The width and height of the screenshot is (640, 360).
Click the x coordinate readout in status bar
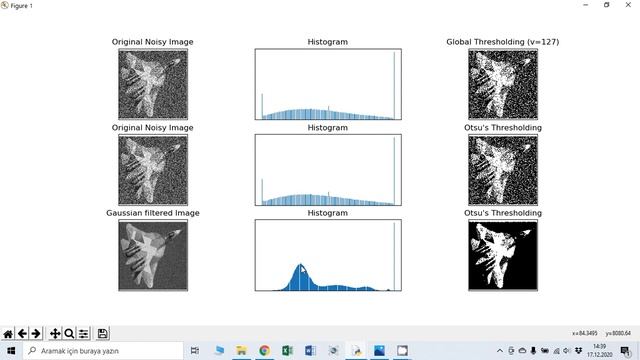tap(584, 333)
